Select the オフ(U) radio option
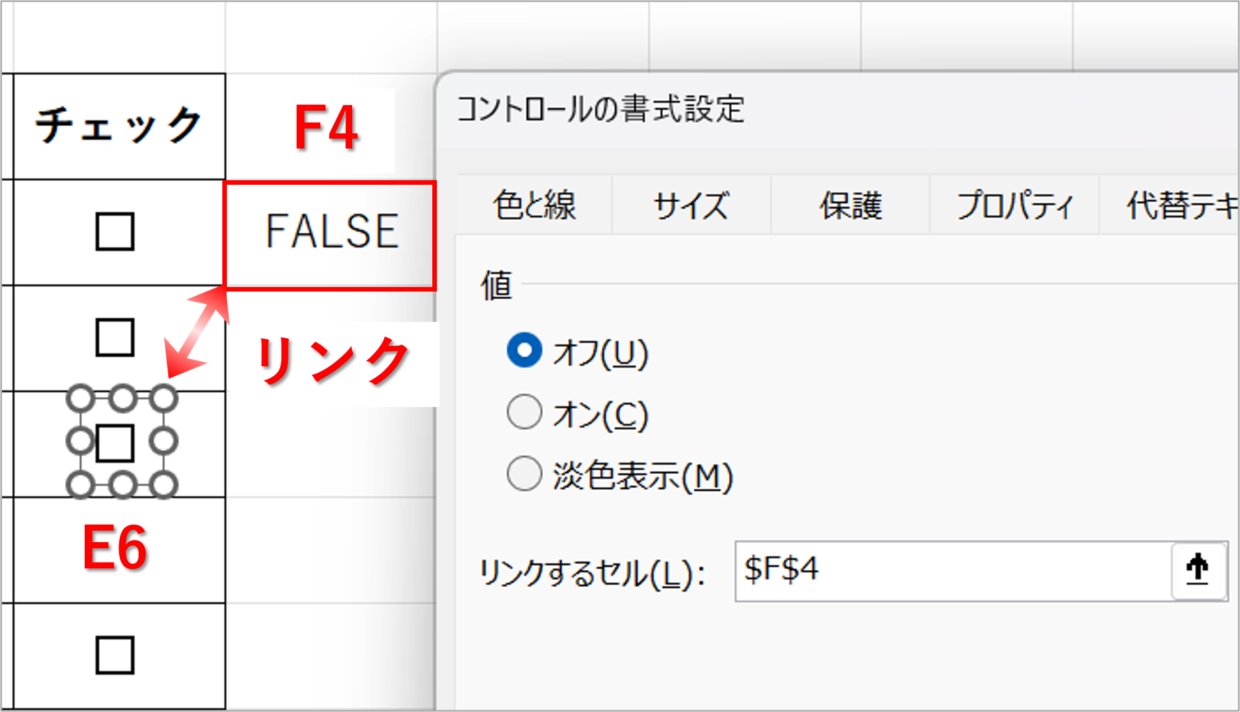This screenshot has width=1240, height=712. (524, 351)
